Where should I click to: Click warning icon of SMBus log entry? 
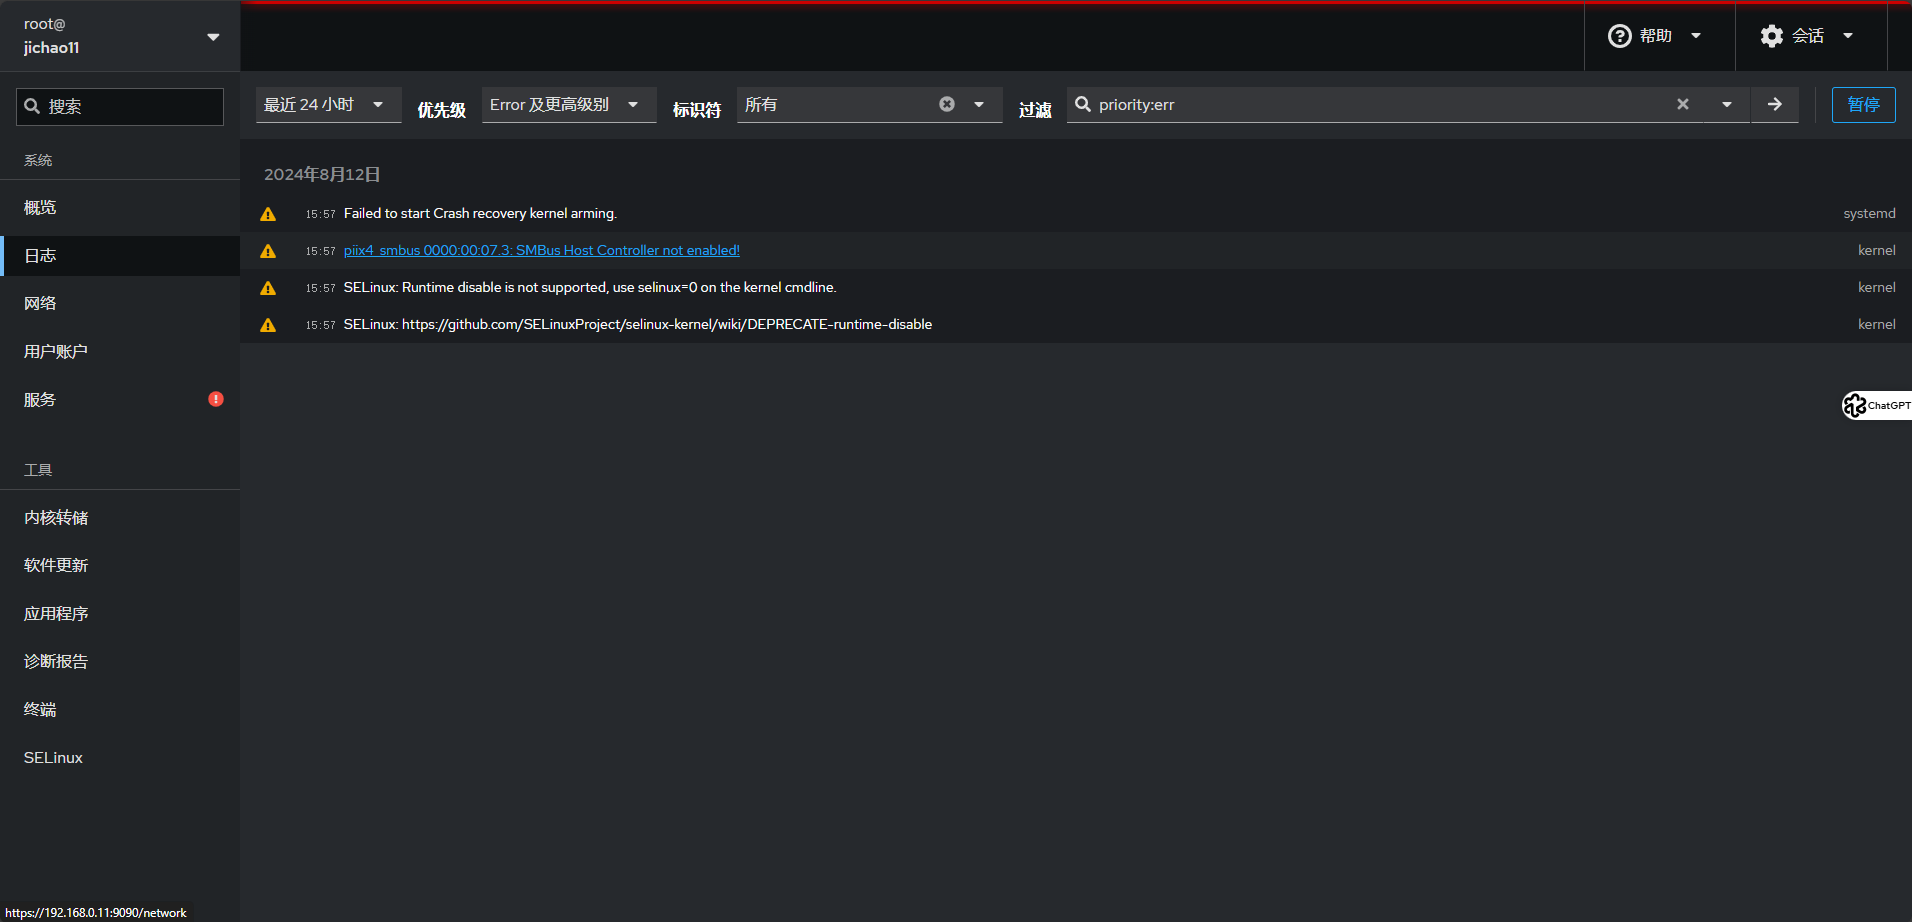(x=268, y=251)
